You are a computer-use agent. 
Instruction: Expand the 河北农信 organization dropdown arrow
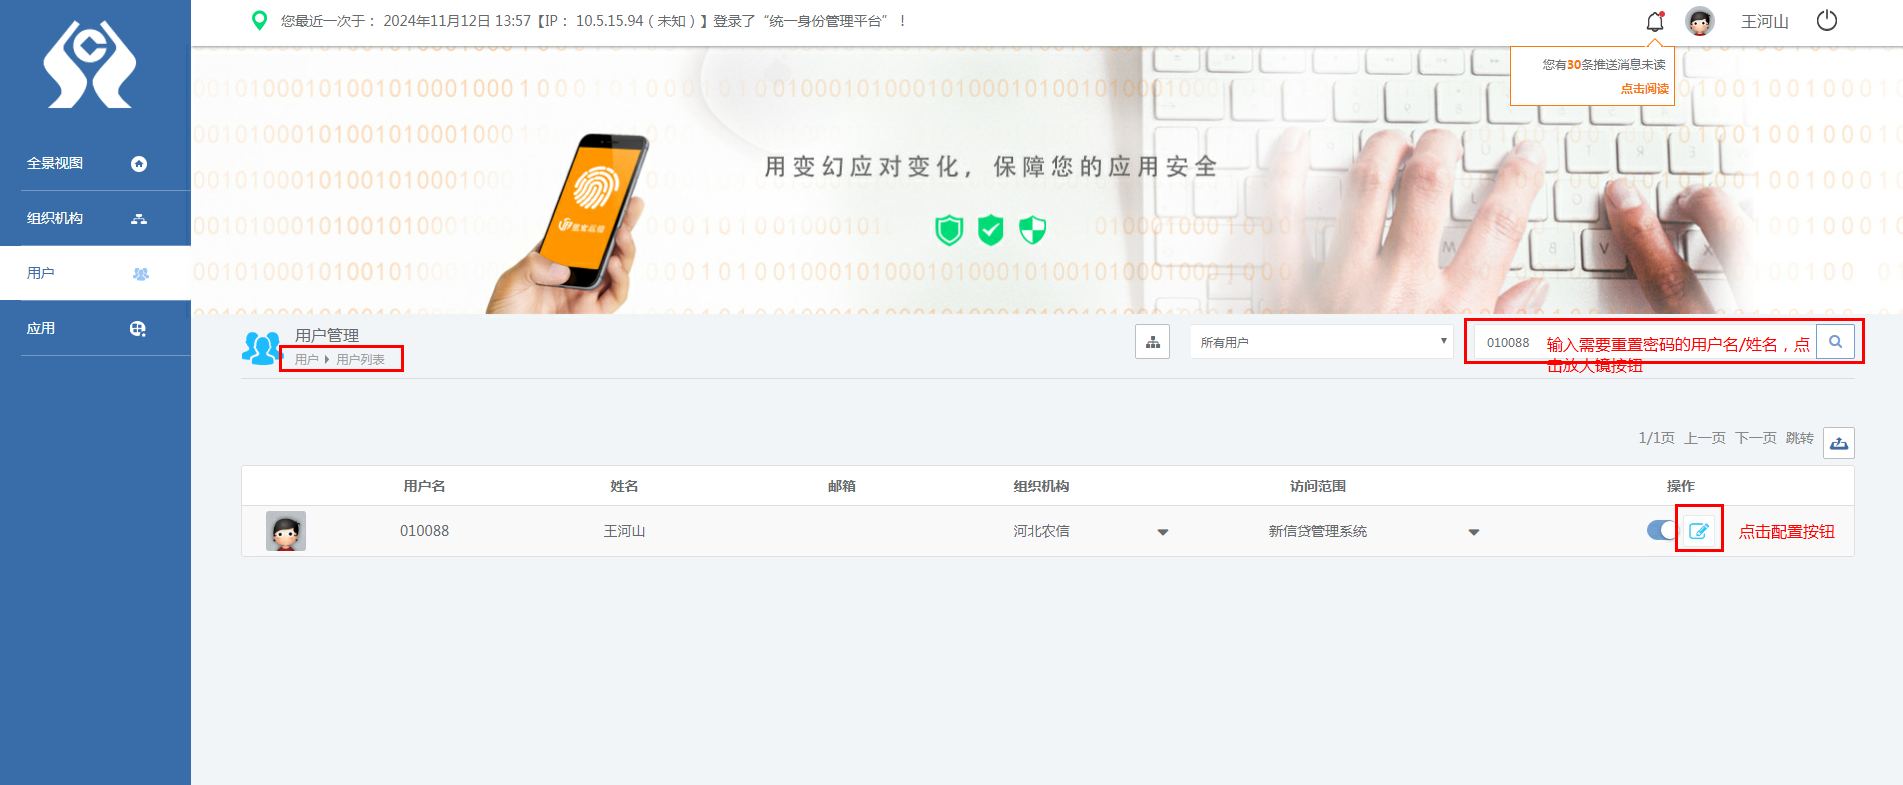click(x=1163, y=532)
